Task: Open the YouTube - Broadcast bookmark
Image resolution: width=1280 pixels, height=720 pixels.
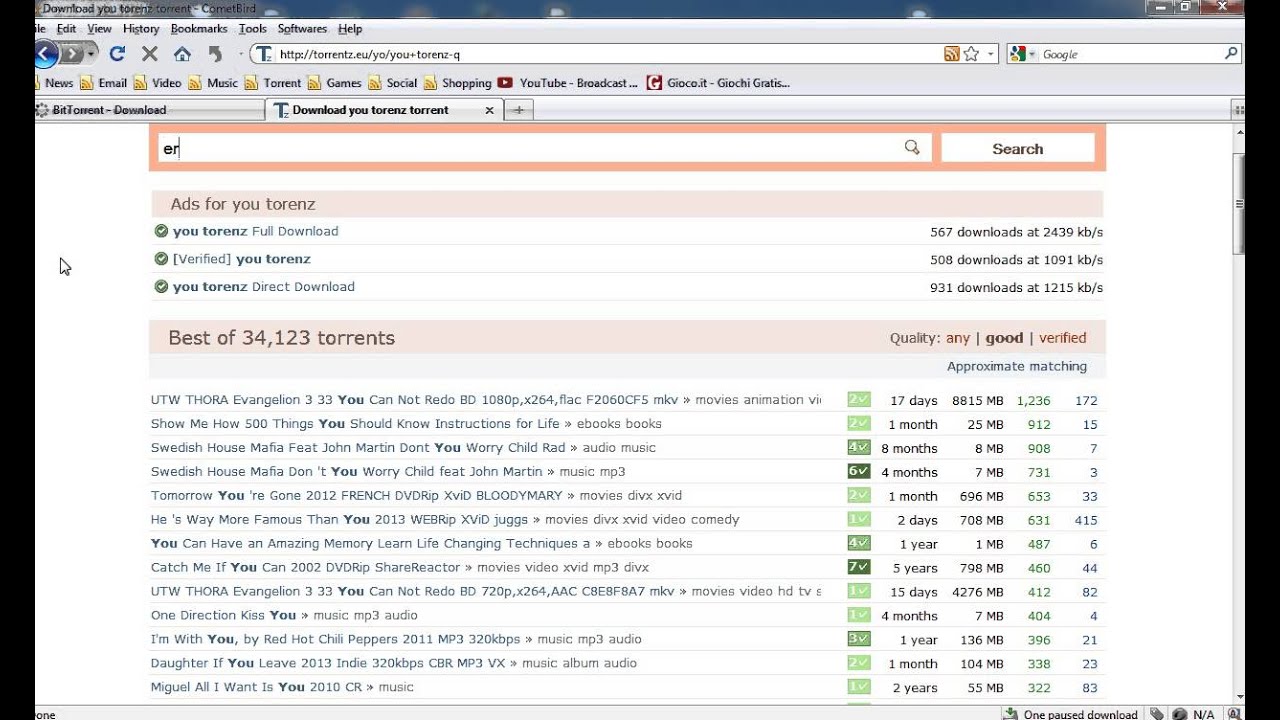Action: coord(568,83)
